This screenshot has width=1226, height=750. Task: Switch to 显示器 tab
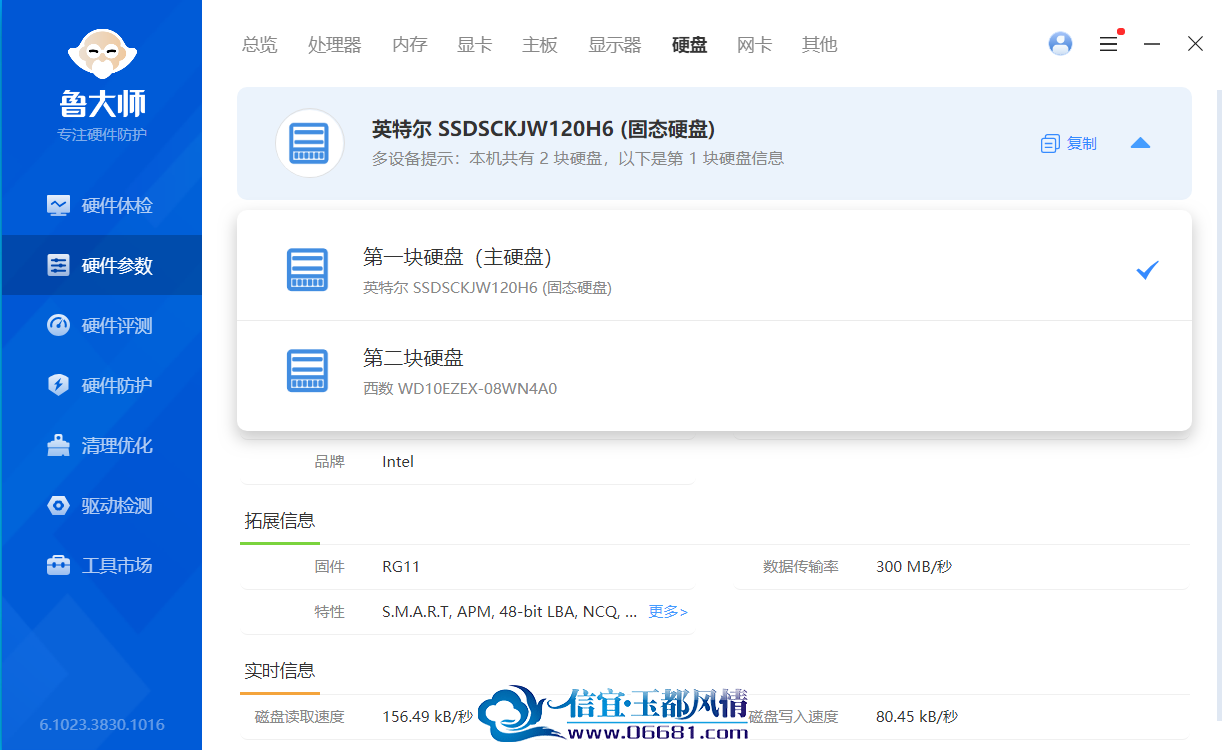coord(615,45)
